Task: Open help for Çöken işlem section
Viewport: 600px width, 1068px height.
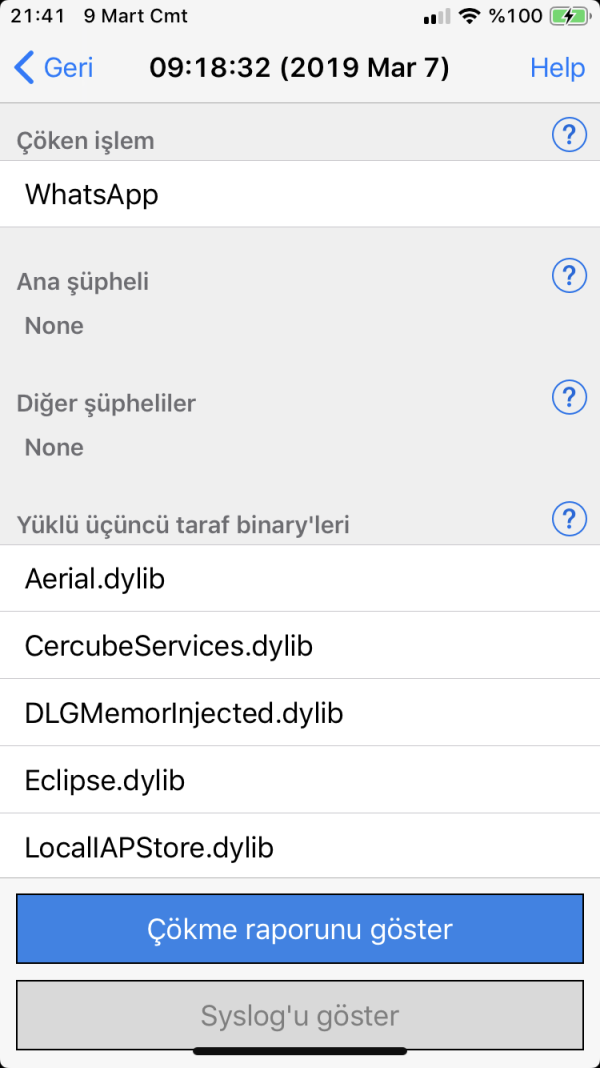Action: (569, 134)
